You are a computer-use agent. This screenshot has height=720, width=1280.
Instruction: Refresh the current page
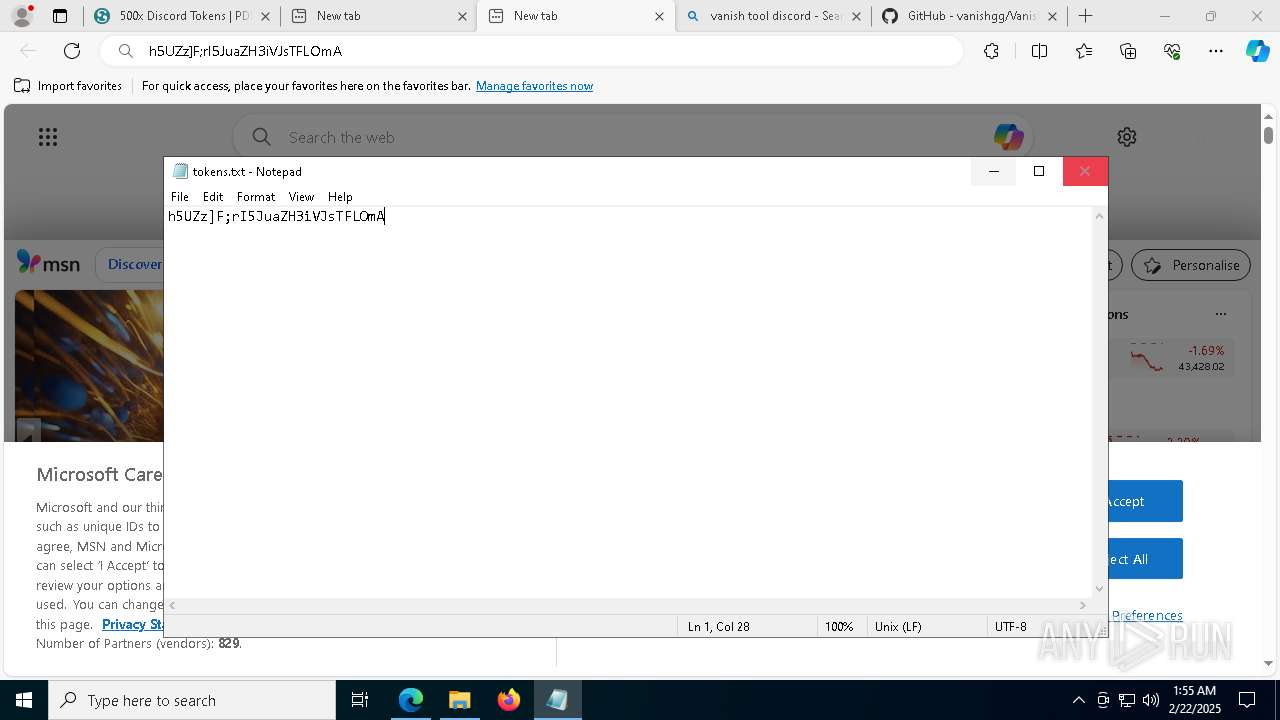[72, 51]
